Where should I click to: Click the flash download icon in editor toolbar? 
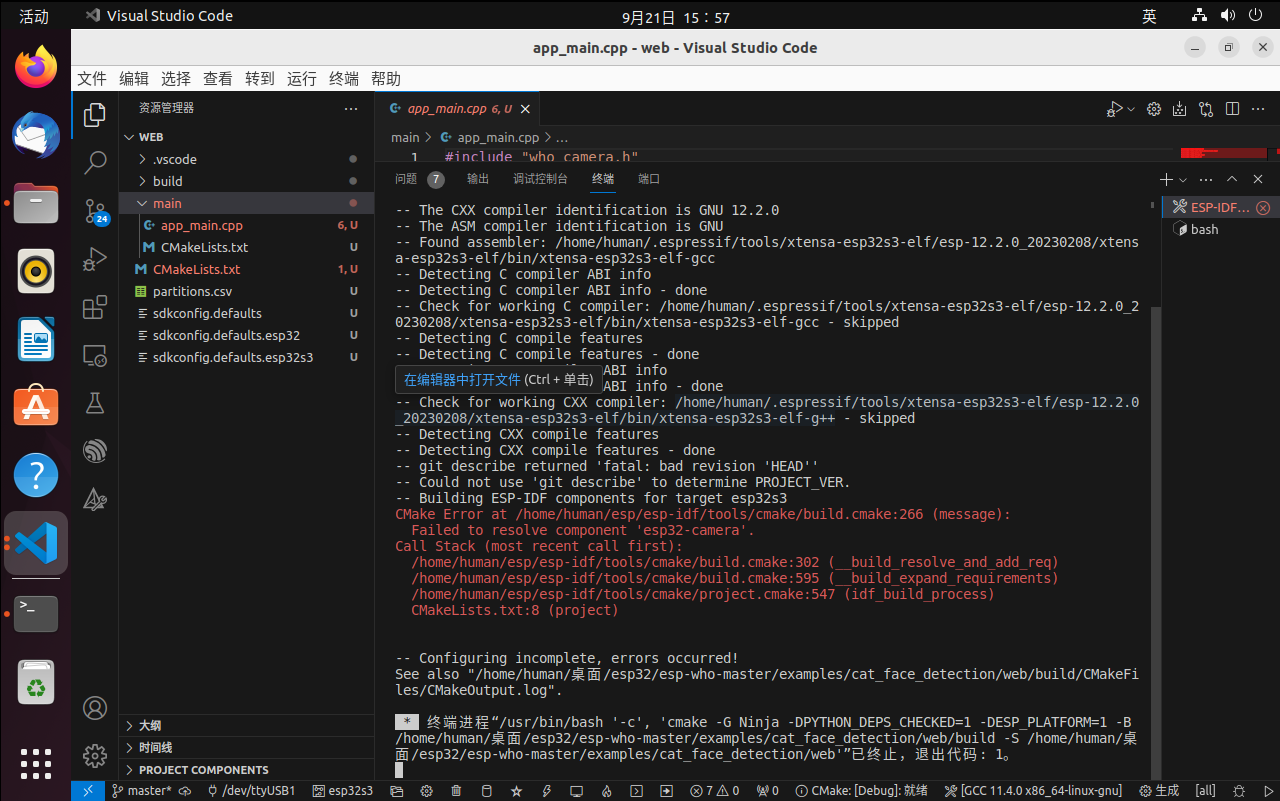coord(1179,109)
